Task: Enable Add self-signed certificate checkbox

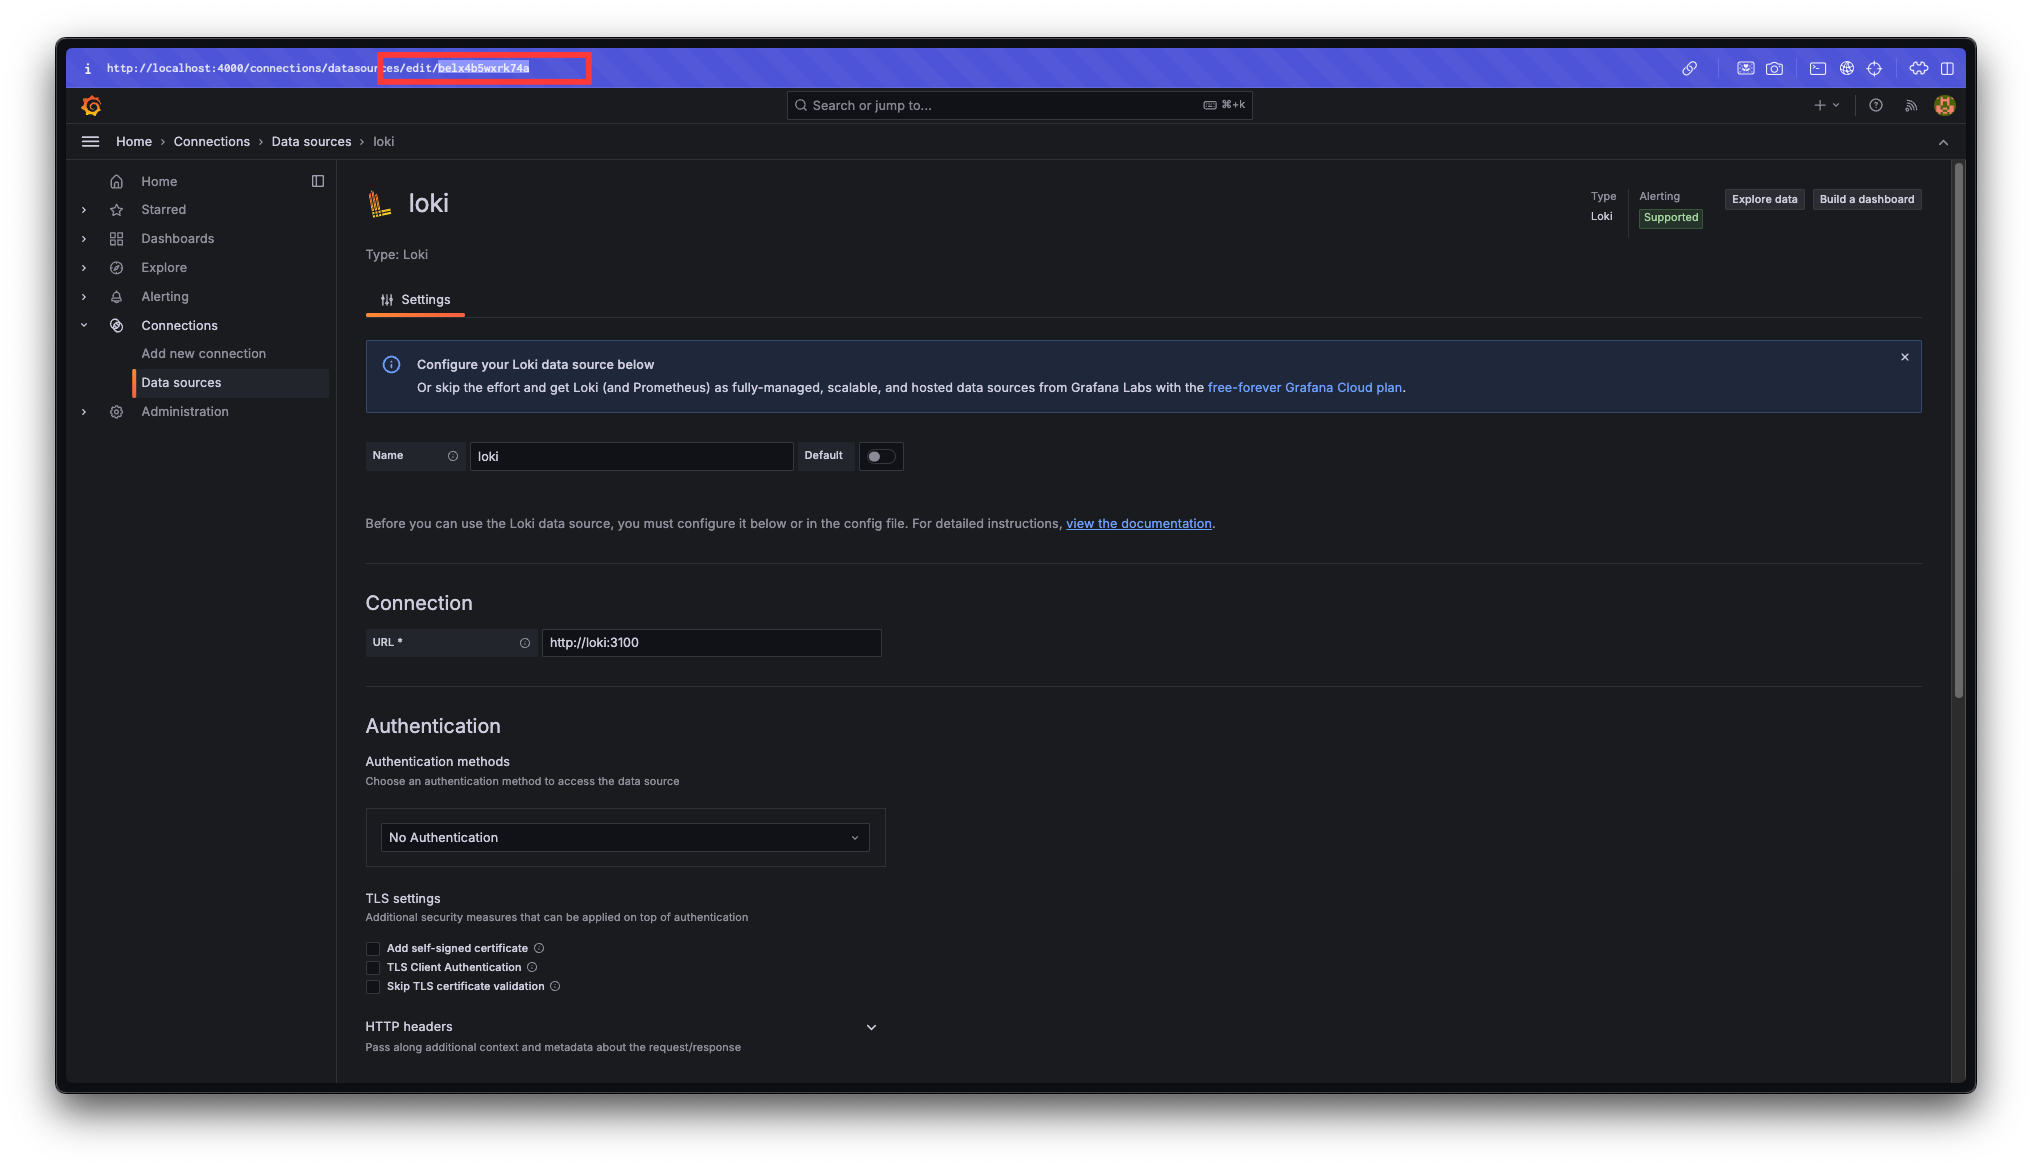Action: [x=373, y=949]
